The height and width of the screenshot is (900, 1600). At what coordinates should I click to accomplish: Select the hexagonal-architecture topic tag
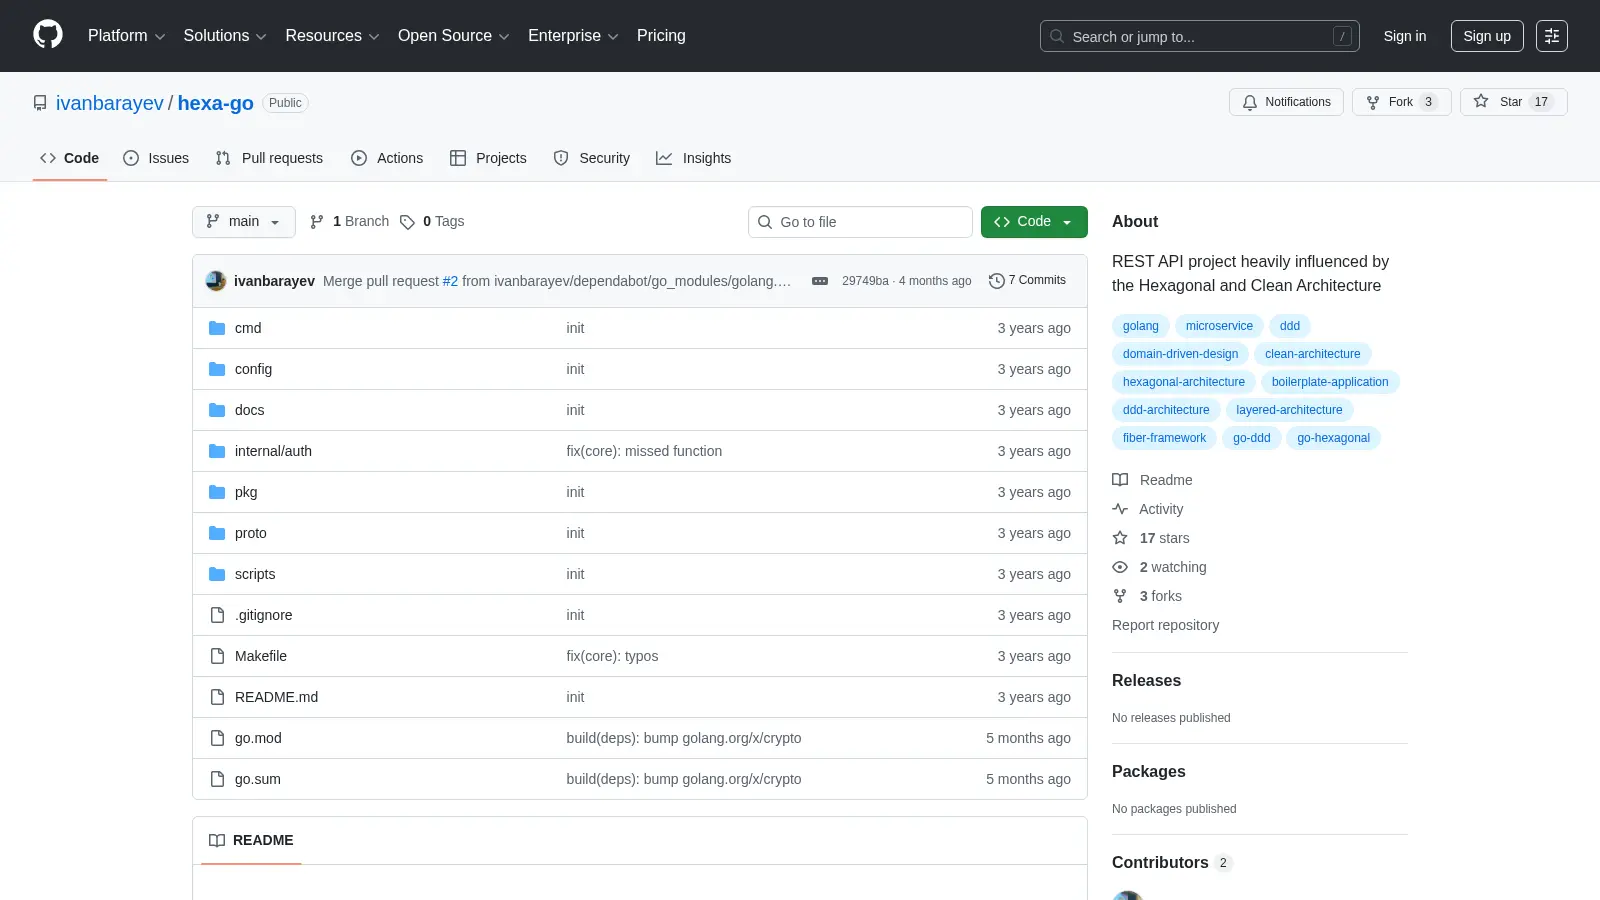(1183, 382)
